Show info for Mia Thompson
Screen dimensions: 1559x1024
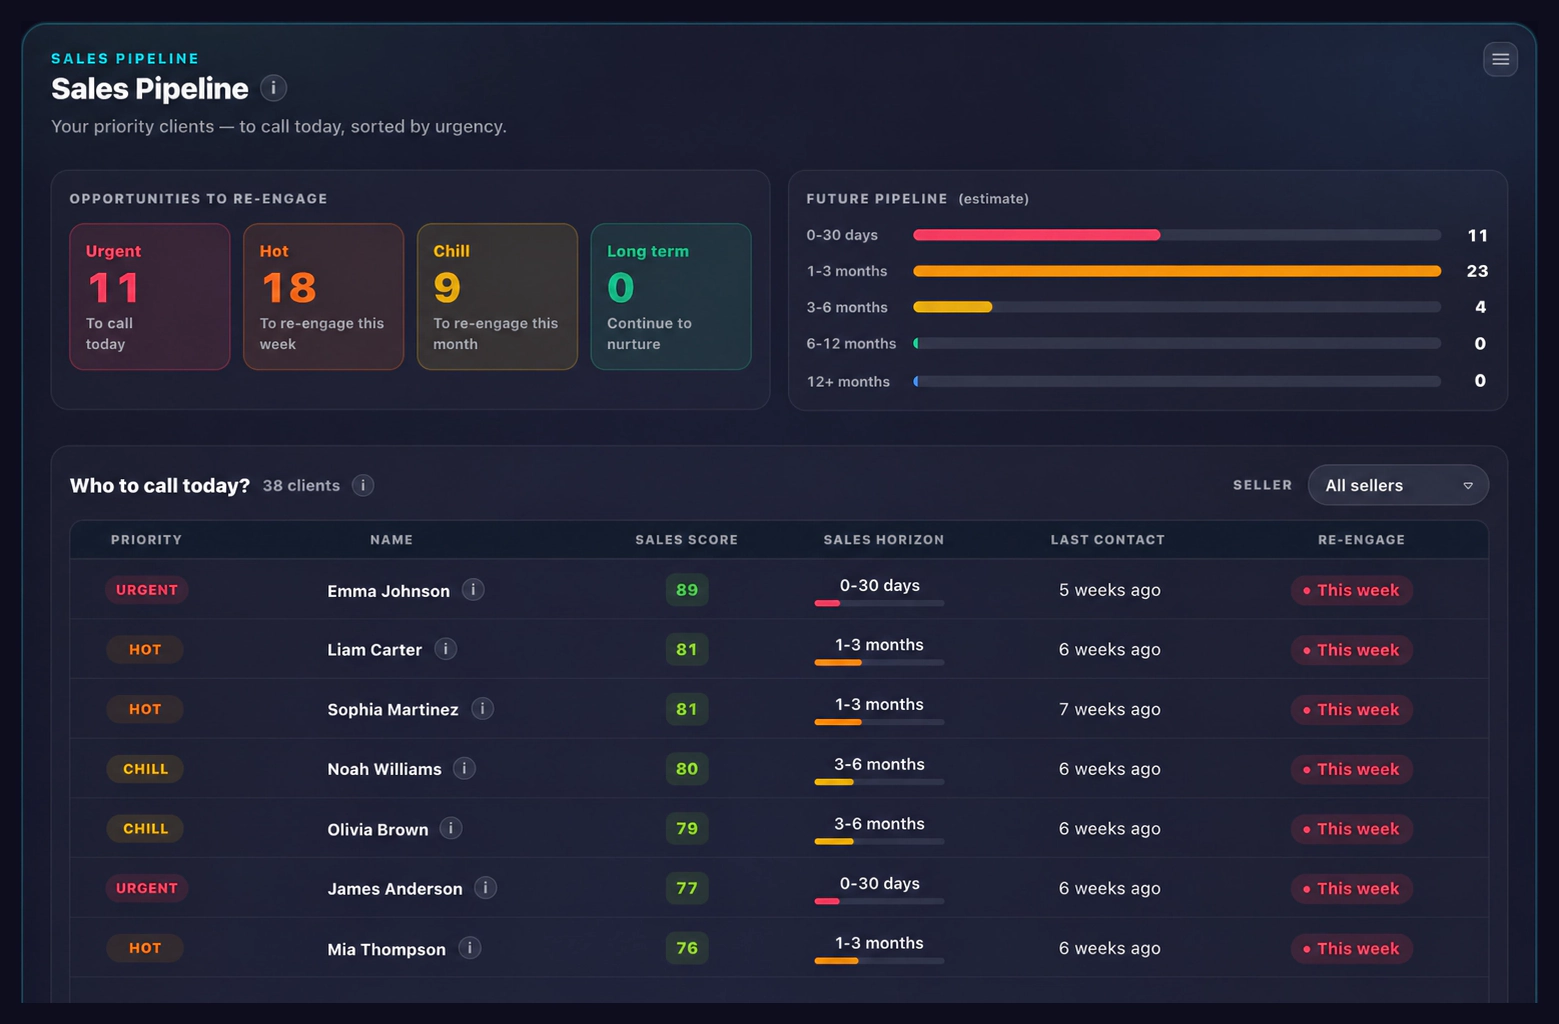[x=469, y=948]
